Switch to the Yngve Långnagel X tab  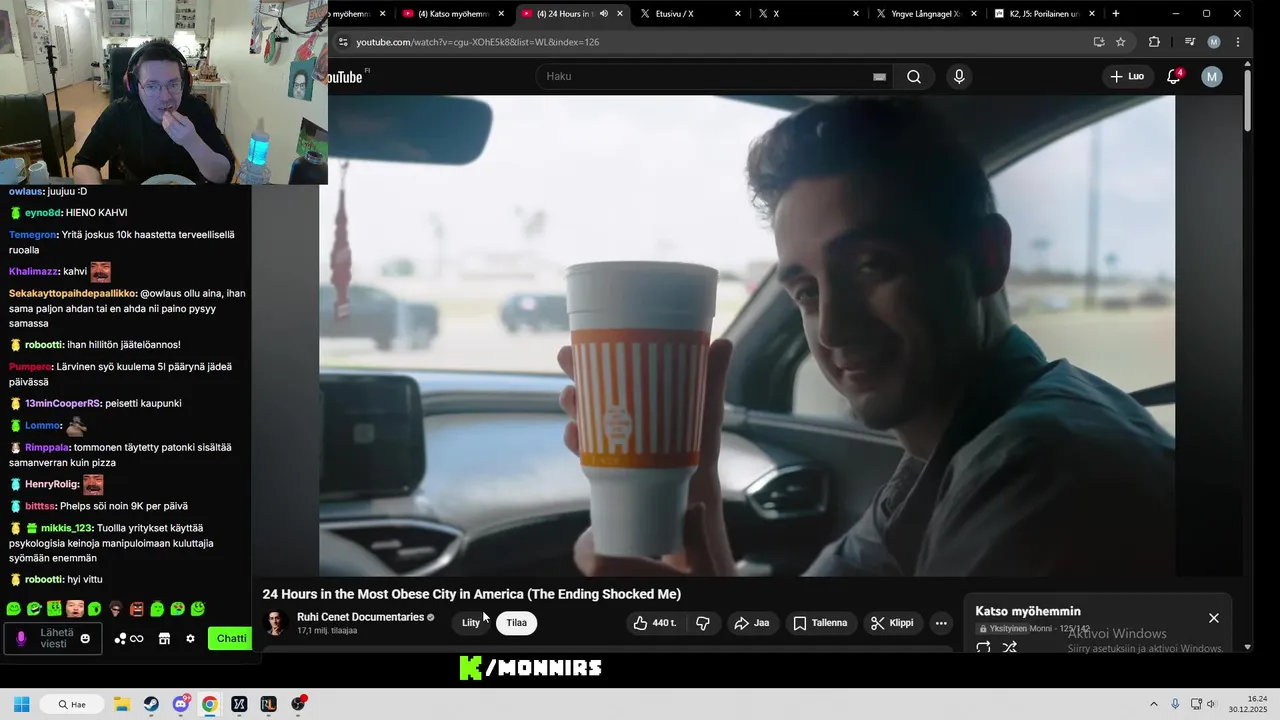(926, 14)
